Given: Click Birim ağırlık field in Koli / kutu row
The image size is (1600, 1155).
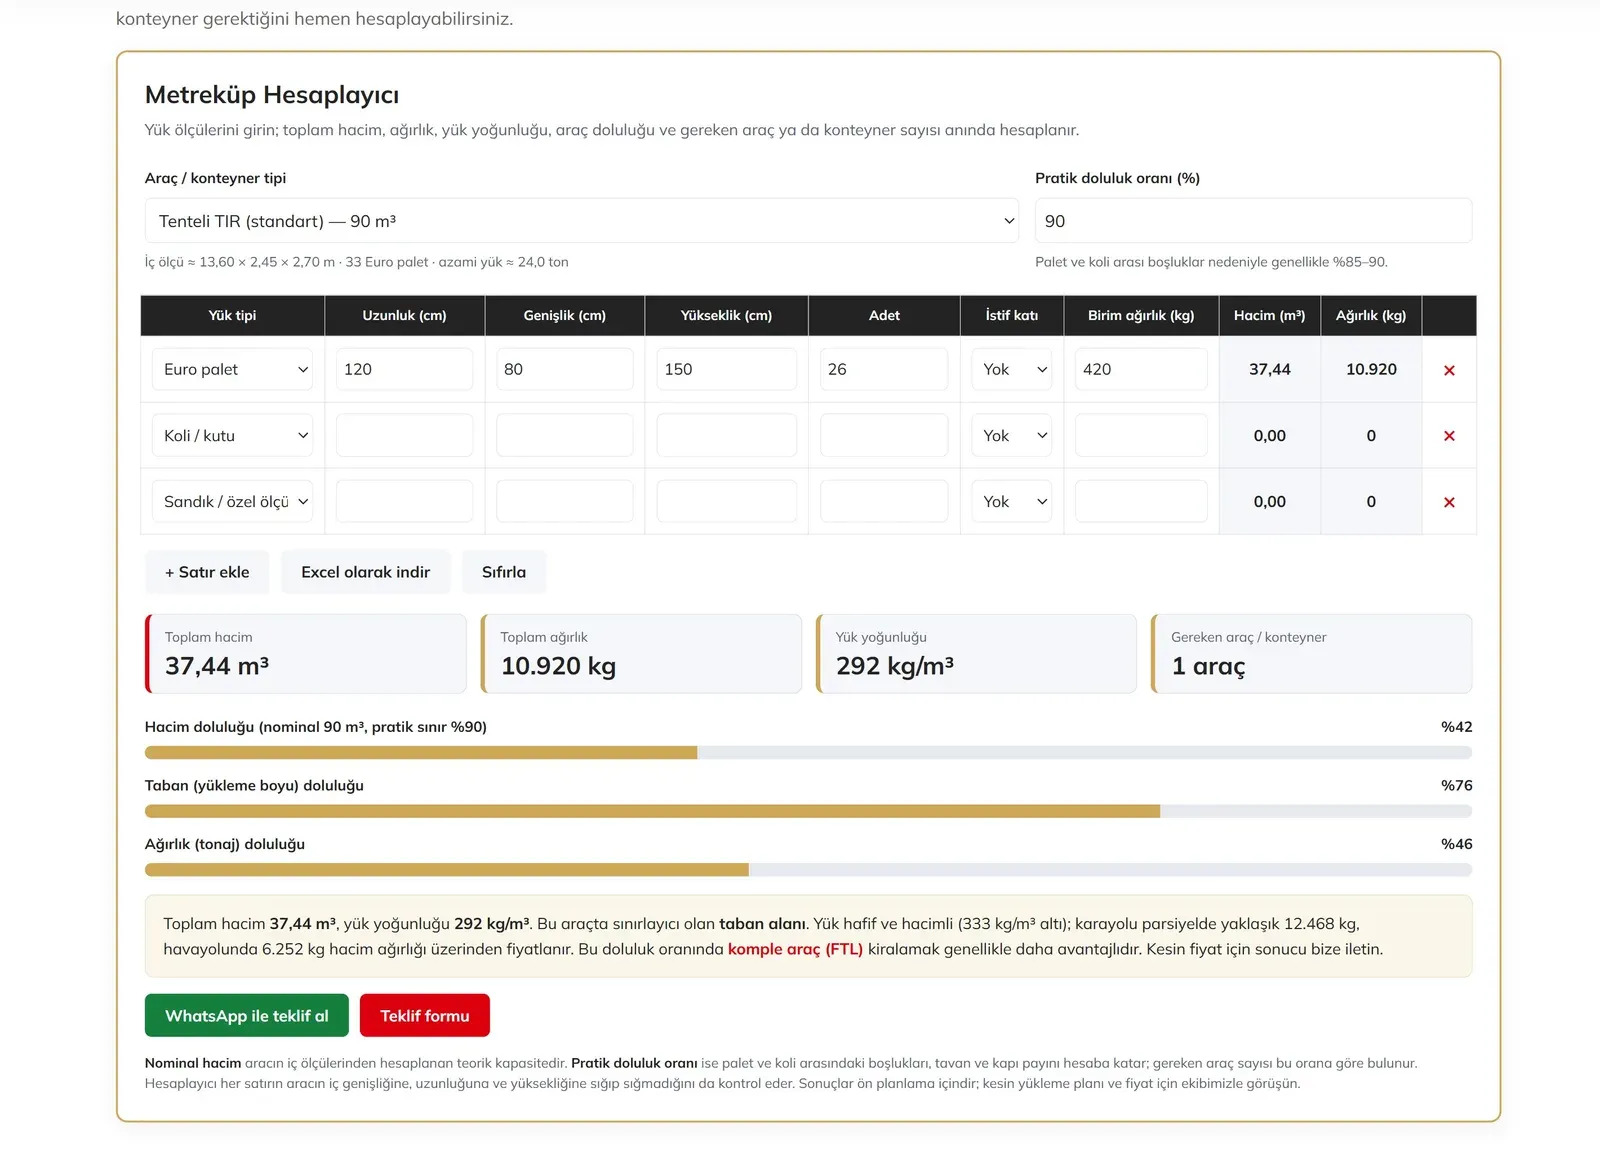Looking at the screenshot, I should tap(1141, 435).
